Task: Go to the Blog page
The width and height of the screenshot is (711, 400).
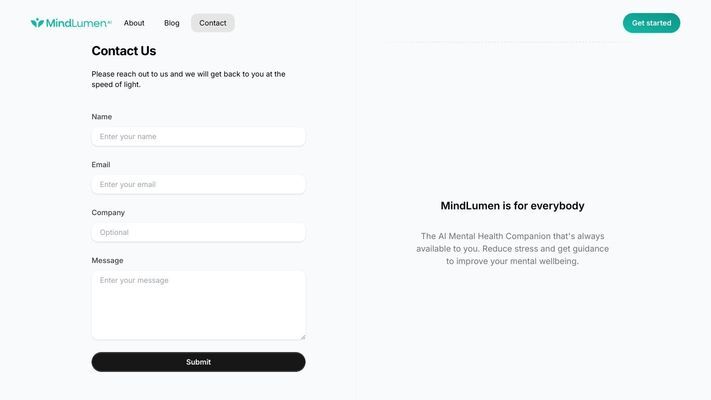Action: (172, 23)
